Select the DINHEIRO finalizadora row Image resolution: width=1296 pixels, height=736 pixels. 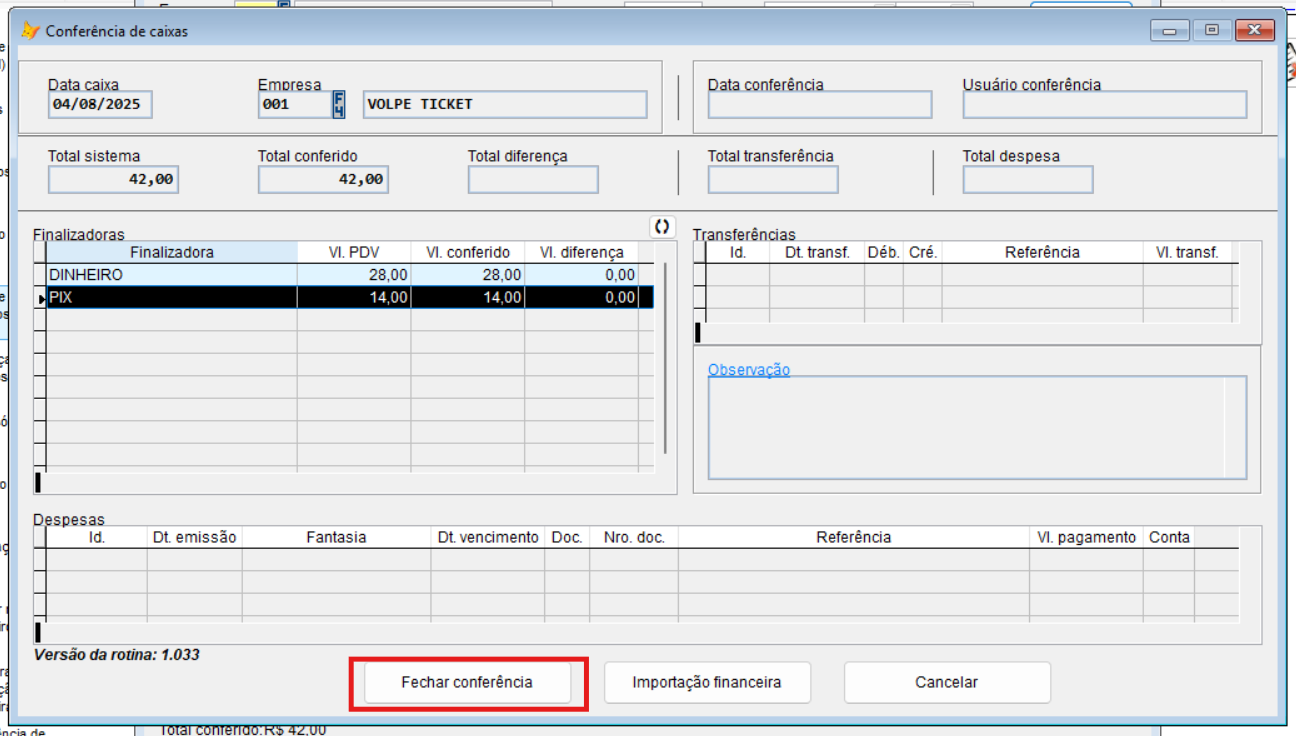pyautogui.click(x=171, y=275)
